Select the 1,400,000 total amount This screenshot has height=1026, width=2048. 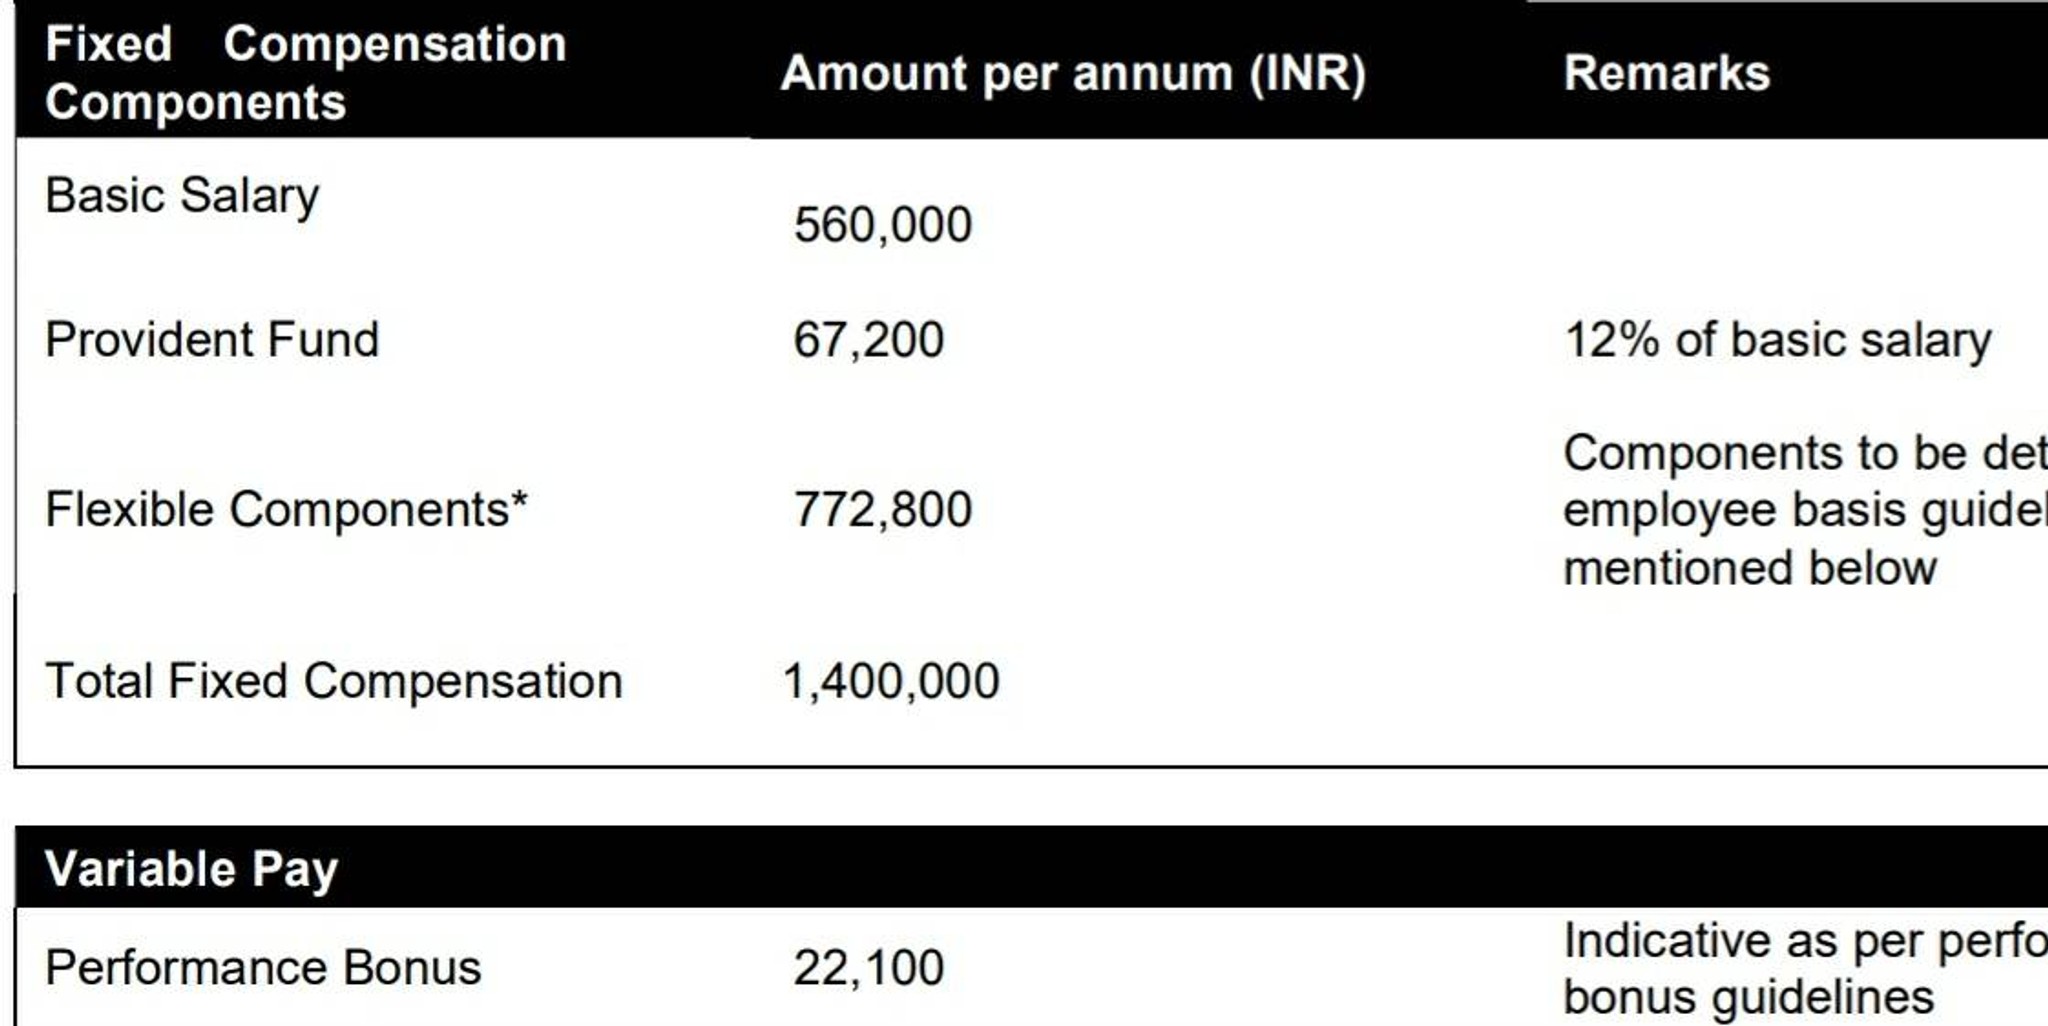click(890, 682)
